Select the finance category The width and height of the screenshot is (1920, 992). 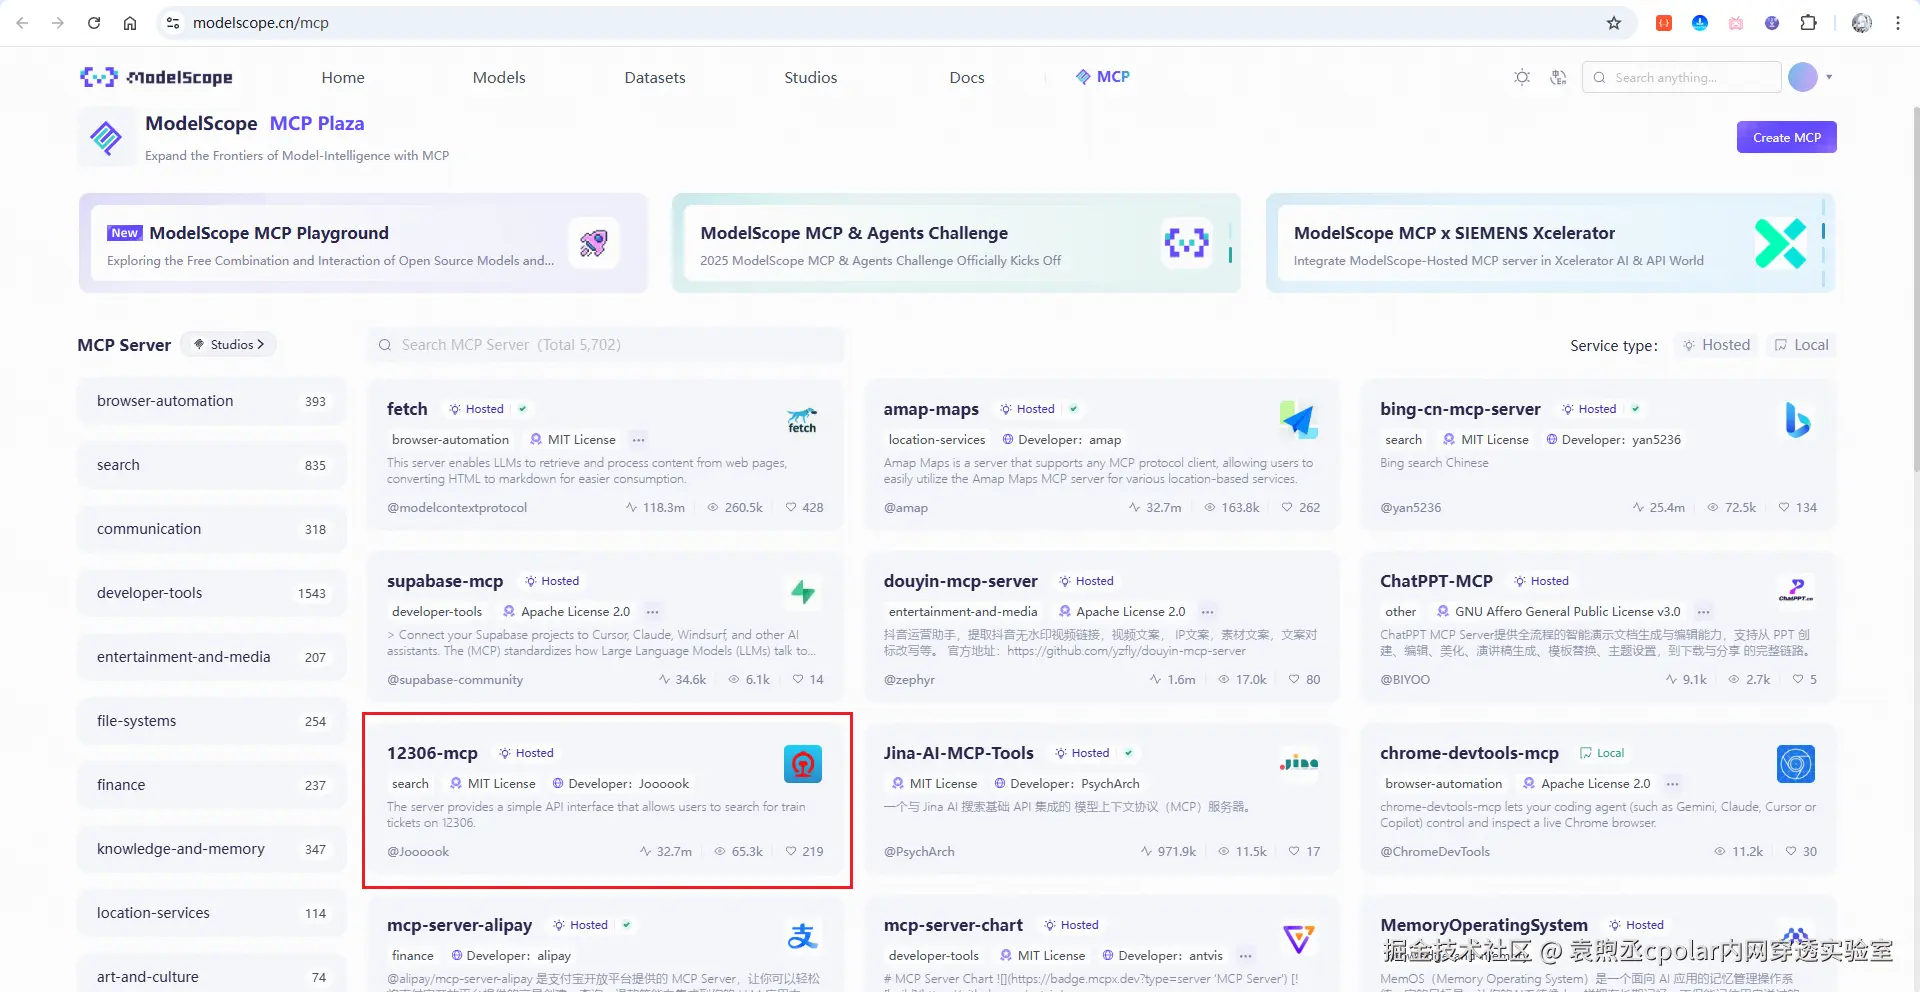212,785
